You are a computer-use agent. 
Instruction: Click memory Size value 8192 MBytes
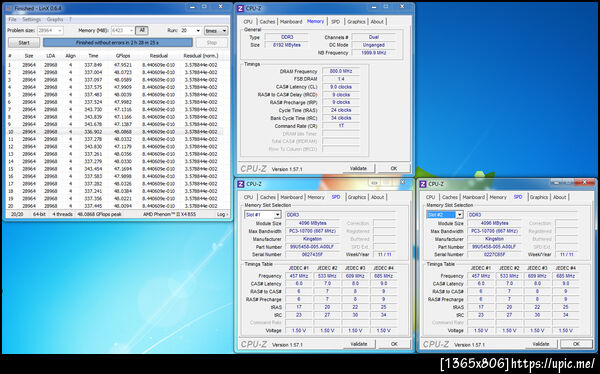(287, 45)
